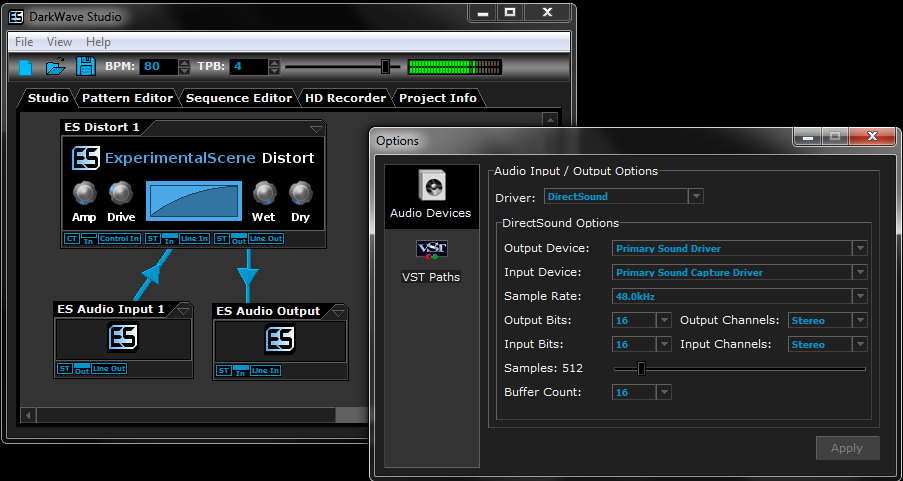Screen dimensions: 903x481
Task: Toggle Line In port on ES Audio Output
Action: [265, 371]
